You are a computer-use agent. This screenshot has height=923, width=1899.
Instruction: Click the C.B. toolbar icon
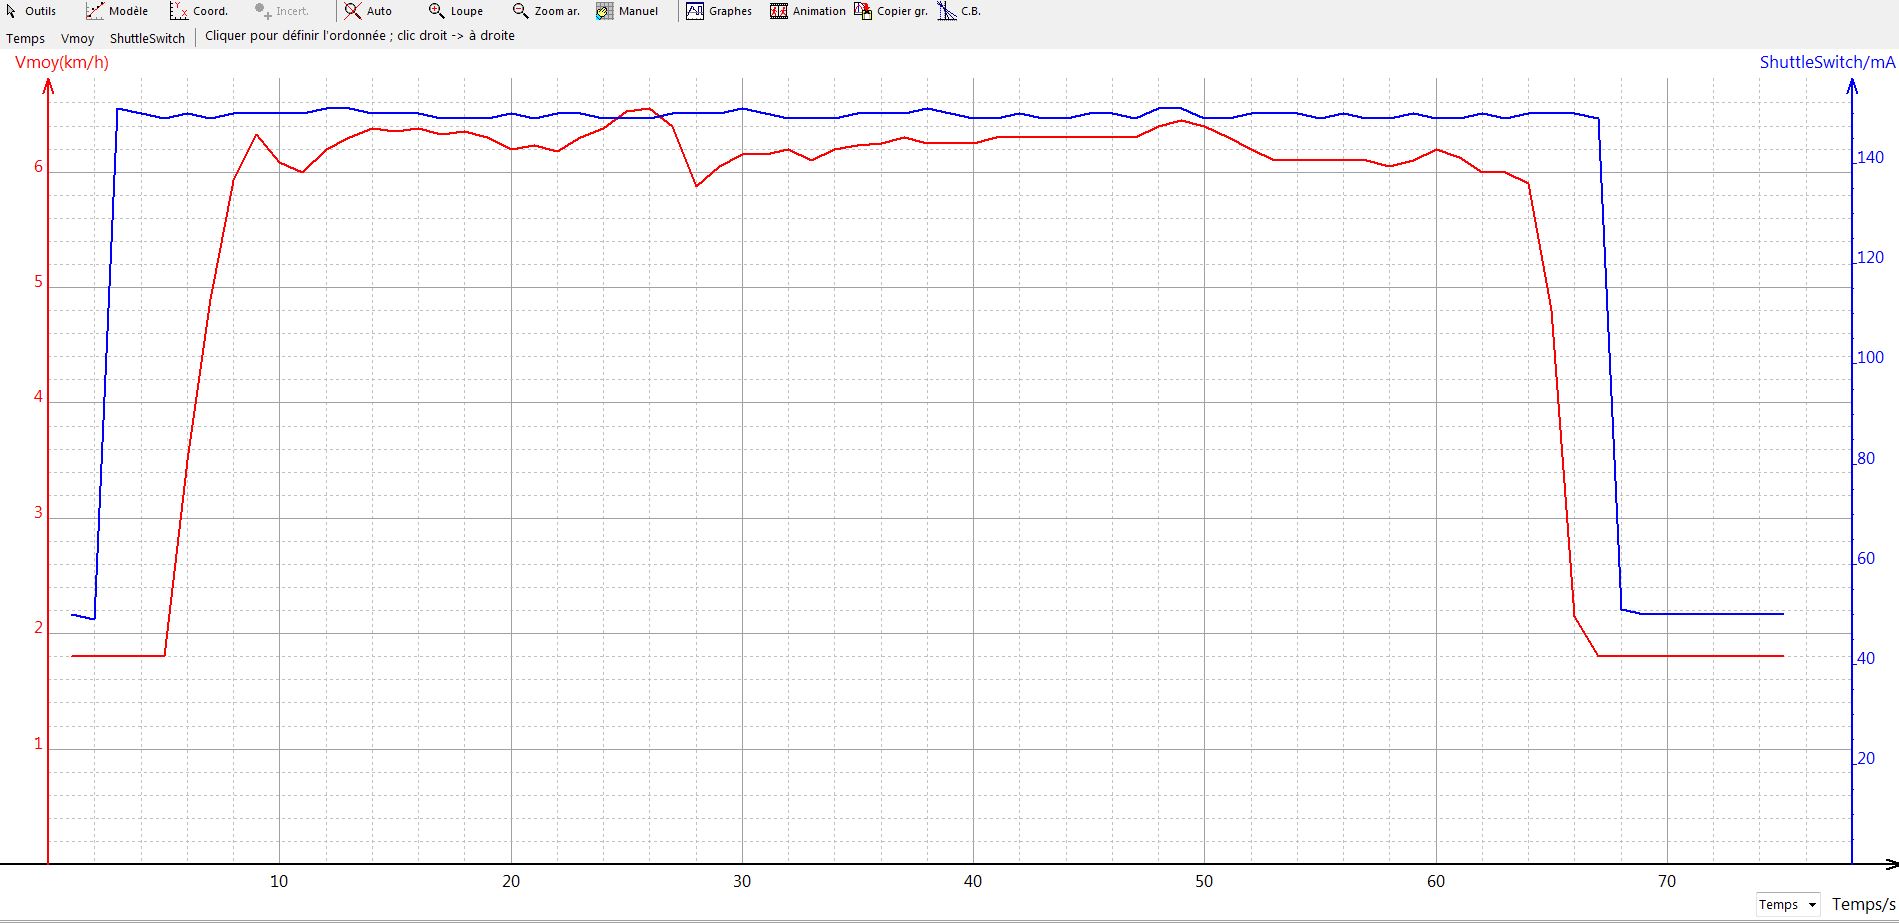[959, 11]
